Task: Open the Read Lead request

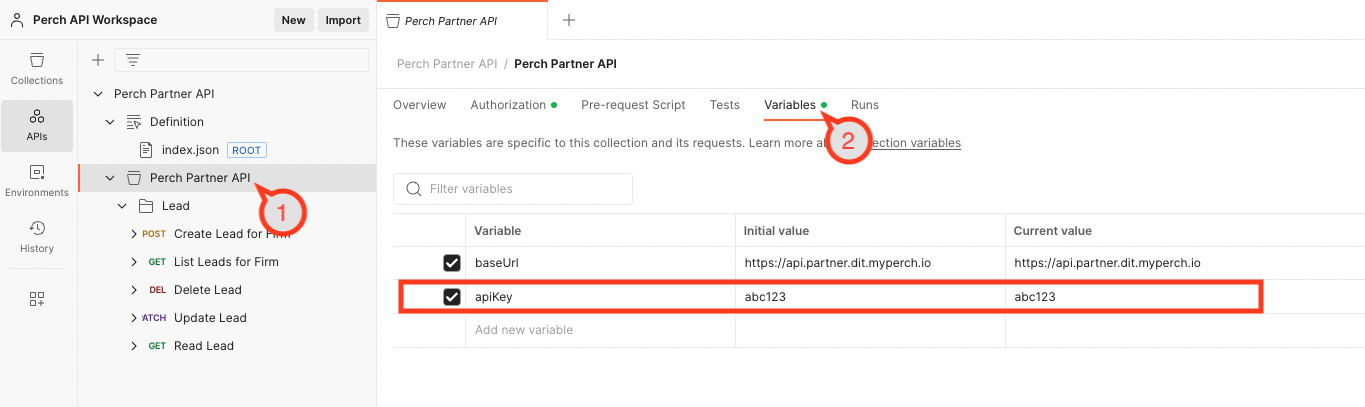Action: (204, 346)
